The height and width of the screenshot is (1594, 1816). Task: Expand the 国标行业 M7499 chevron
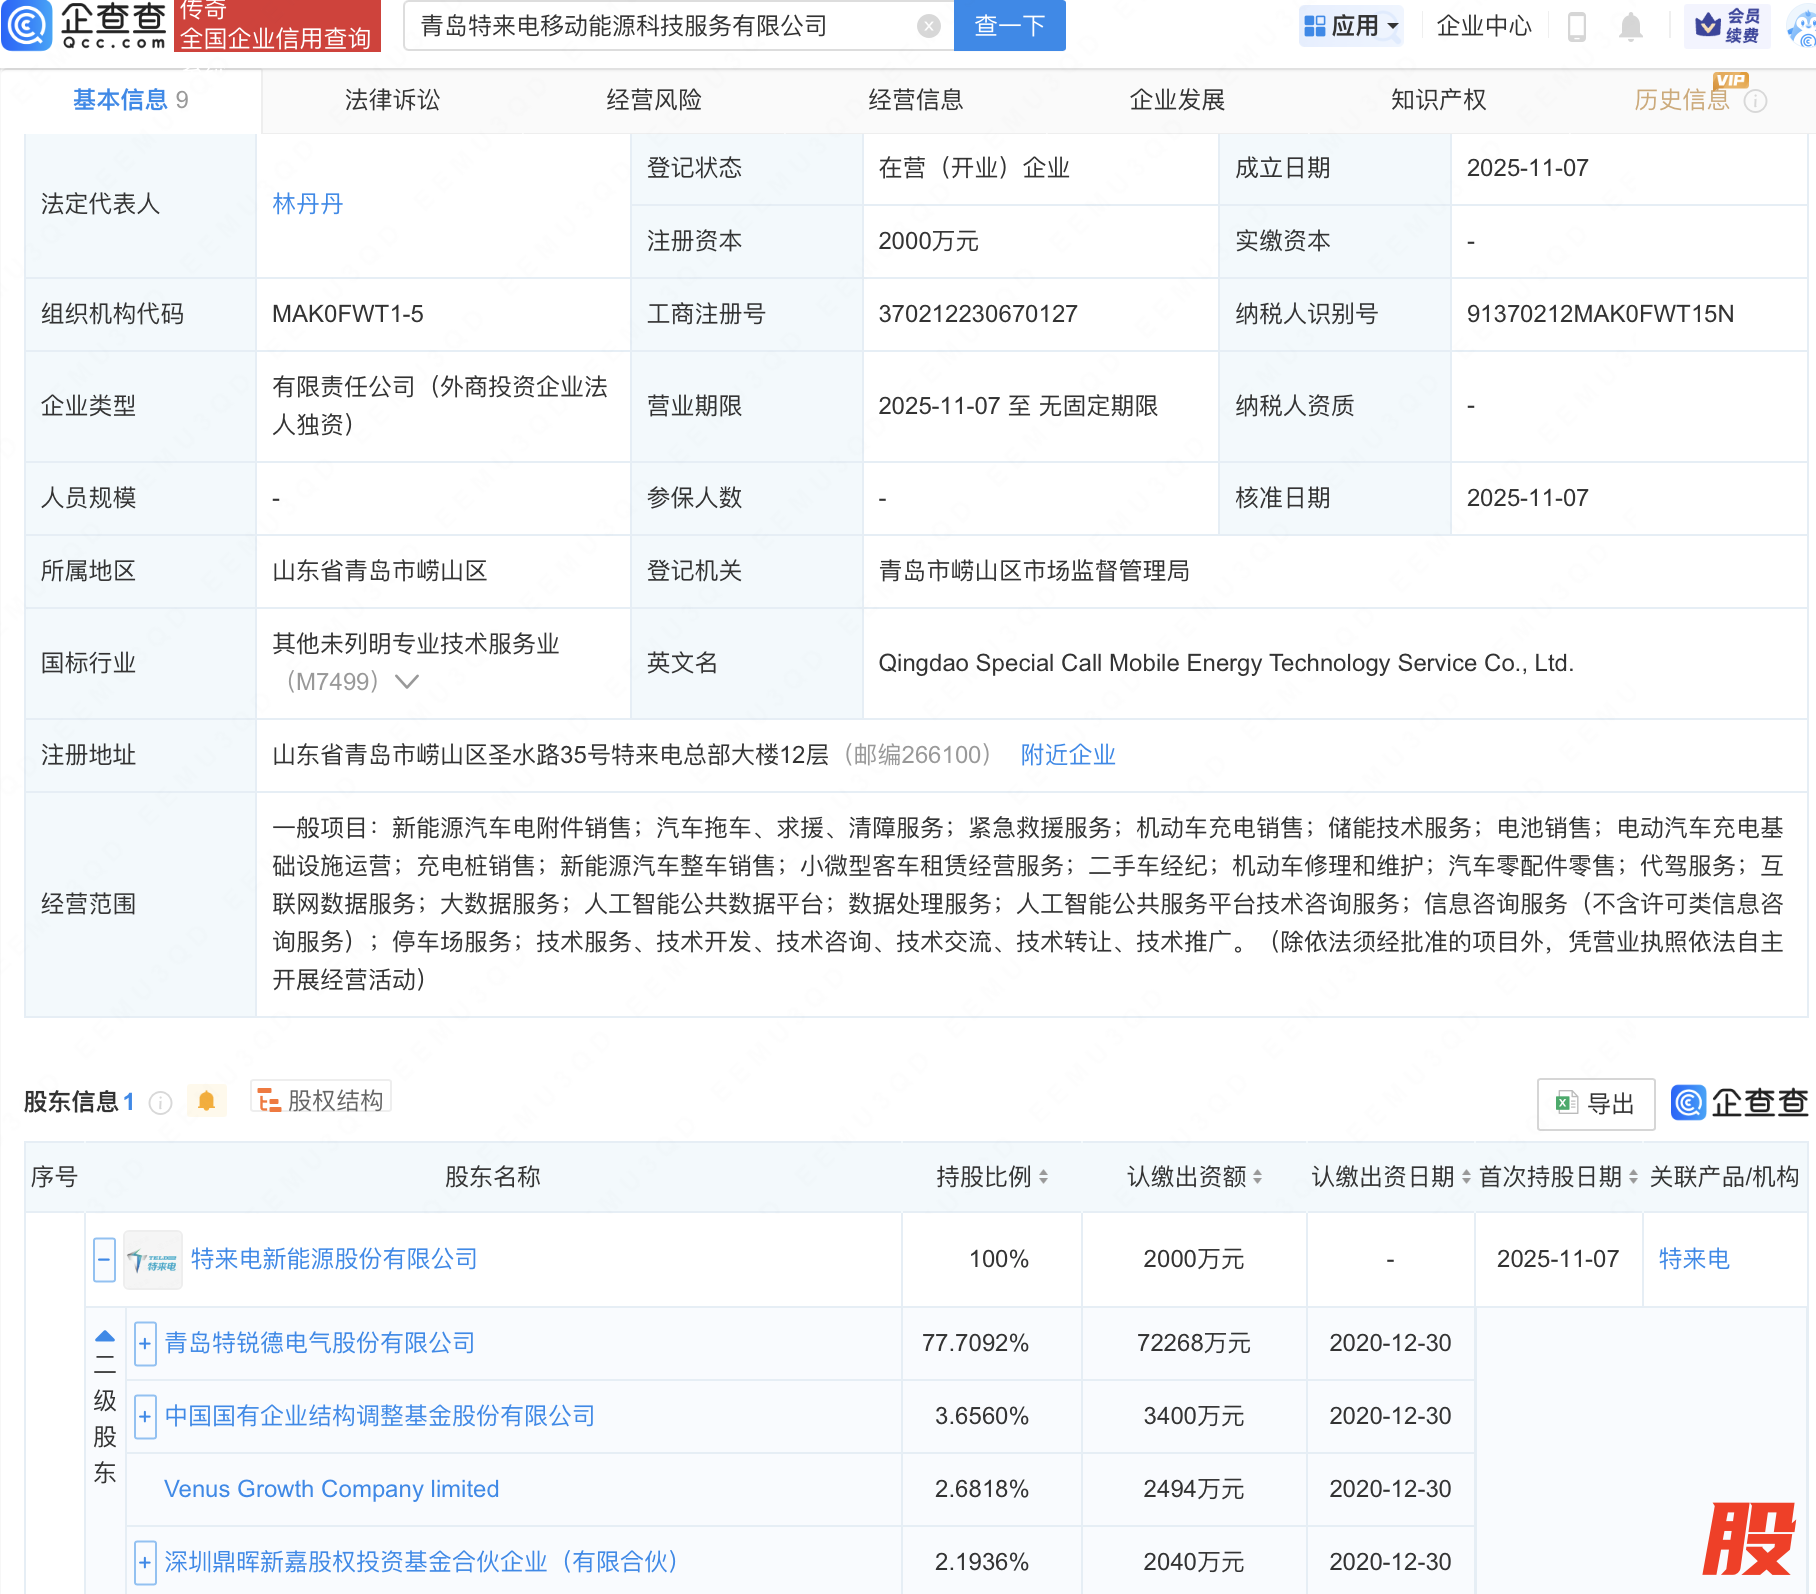click(406, 682)
